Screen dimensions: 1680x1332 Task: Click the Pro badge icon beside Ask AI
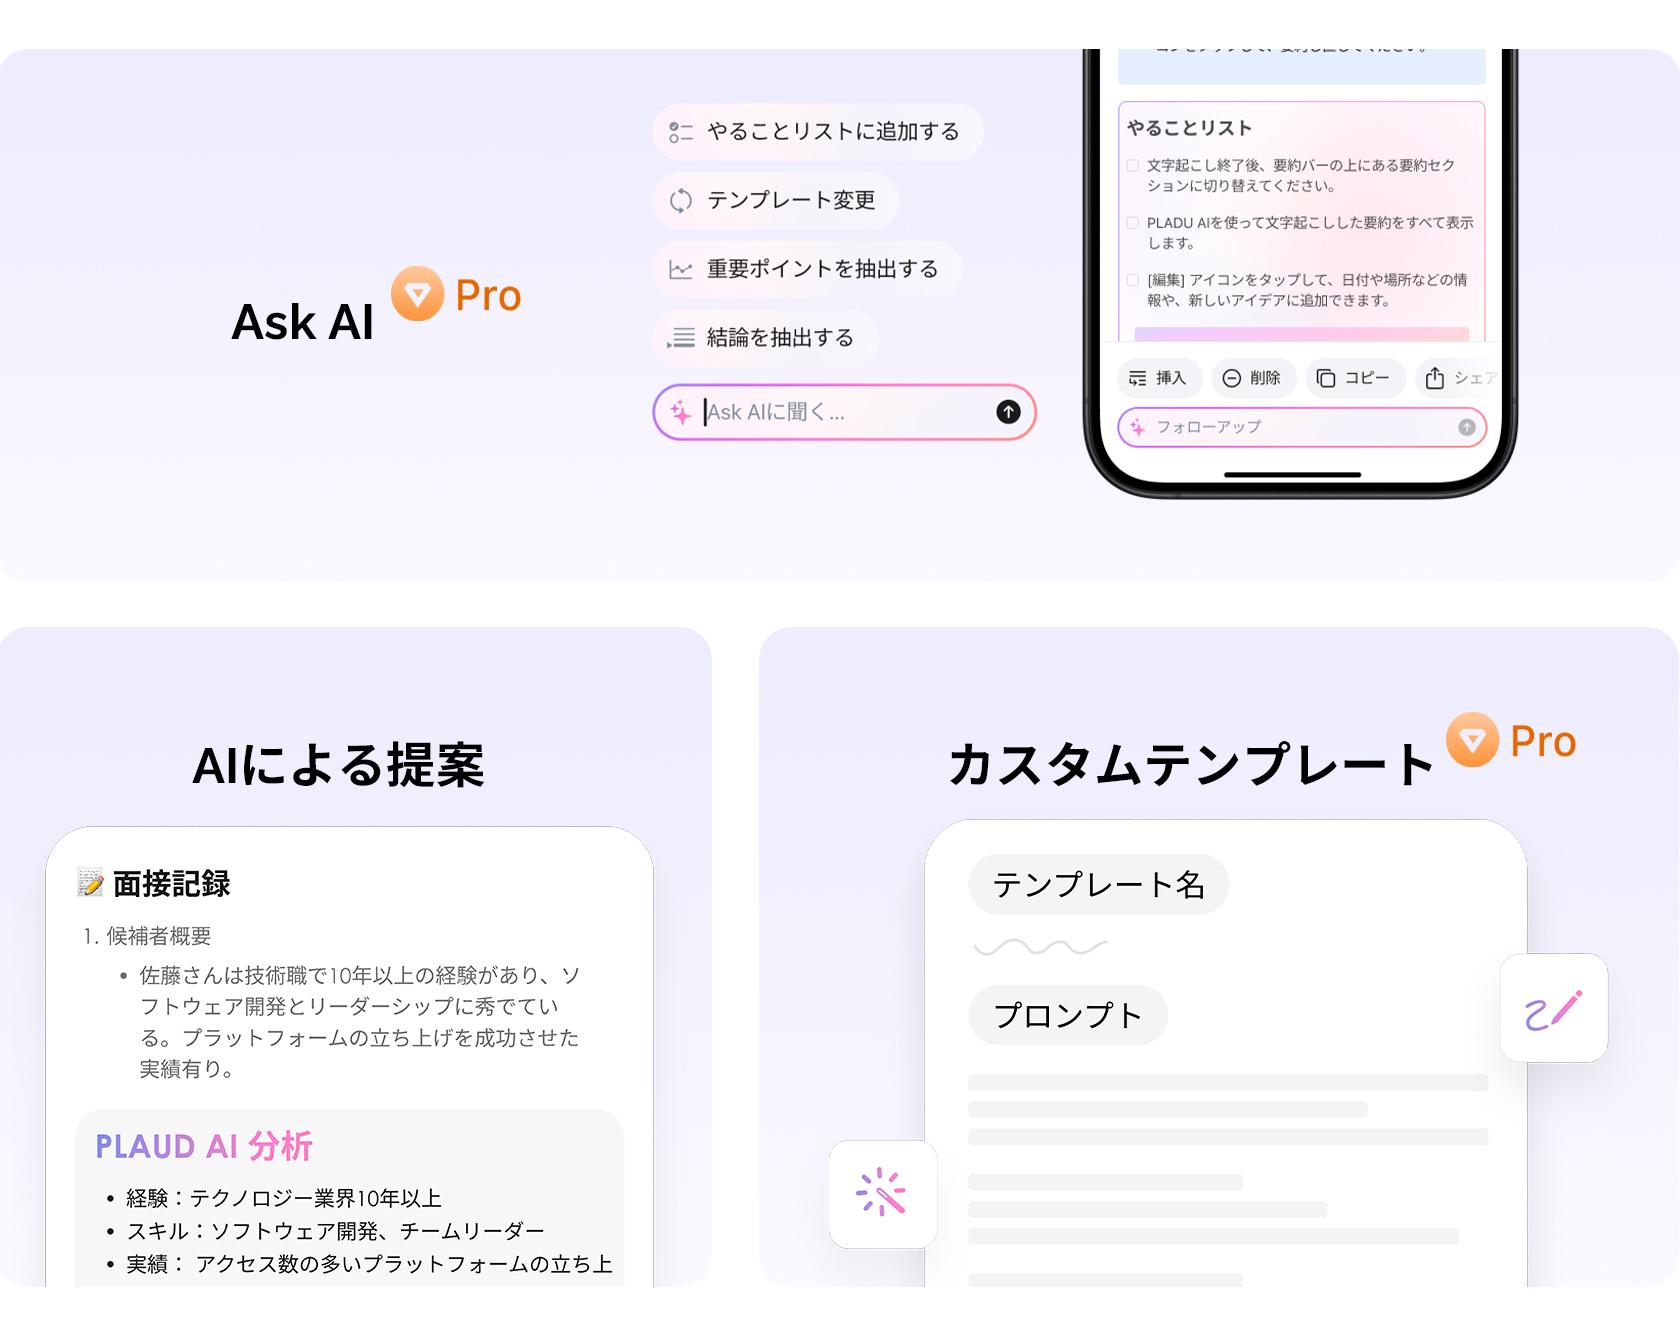click(x=417, y=293)
